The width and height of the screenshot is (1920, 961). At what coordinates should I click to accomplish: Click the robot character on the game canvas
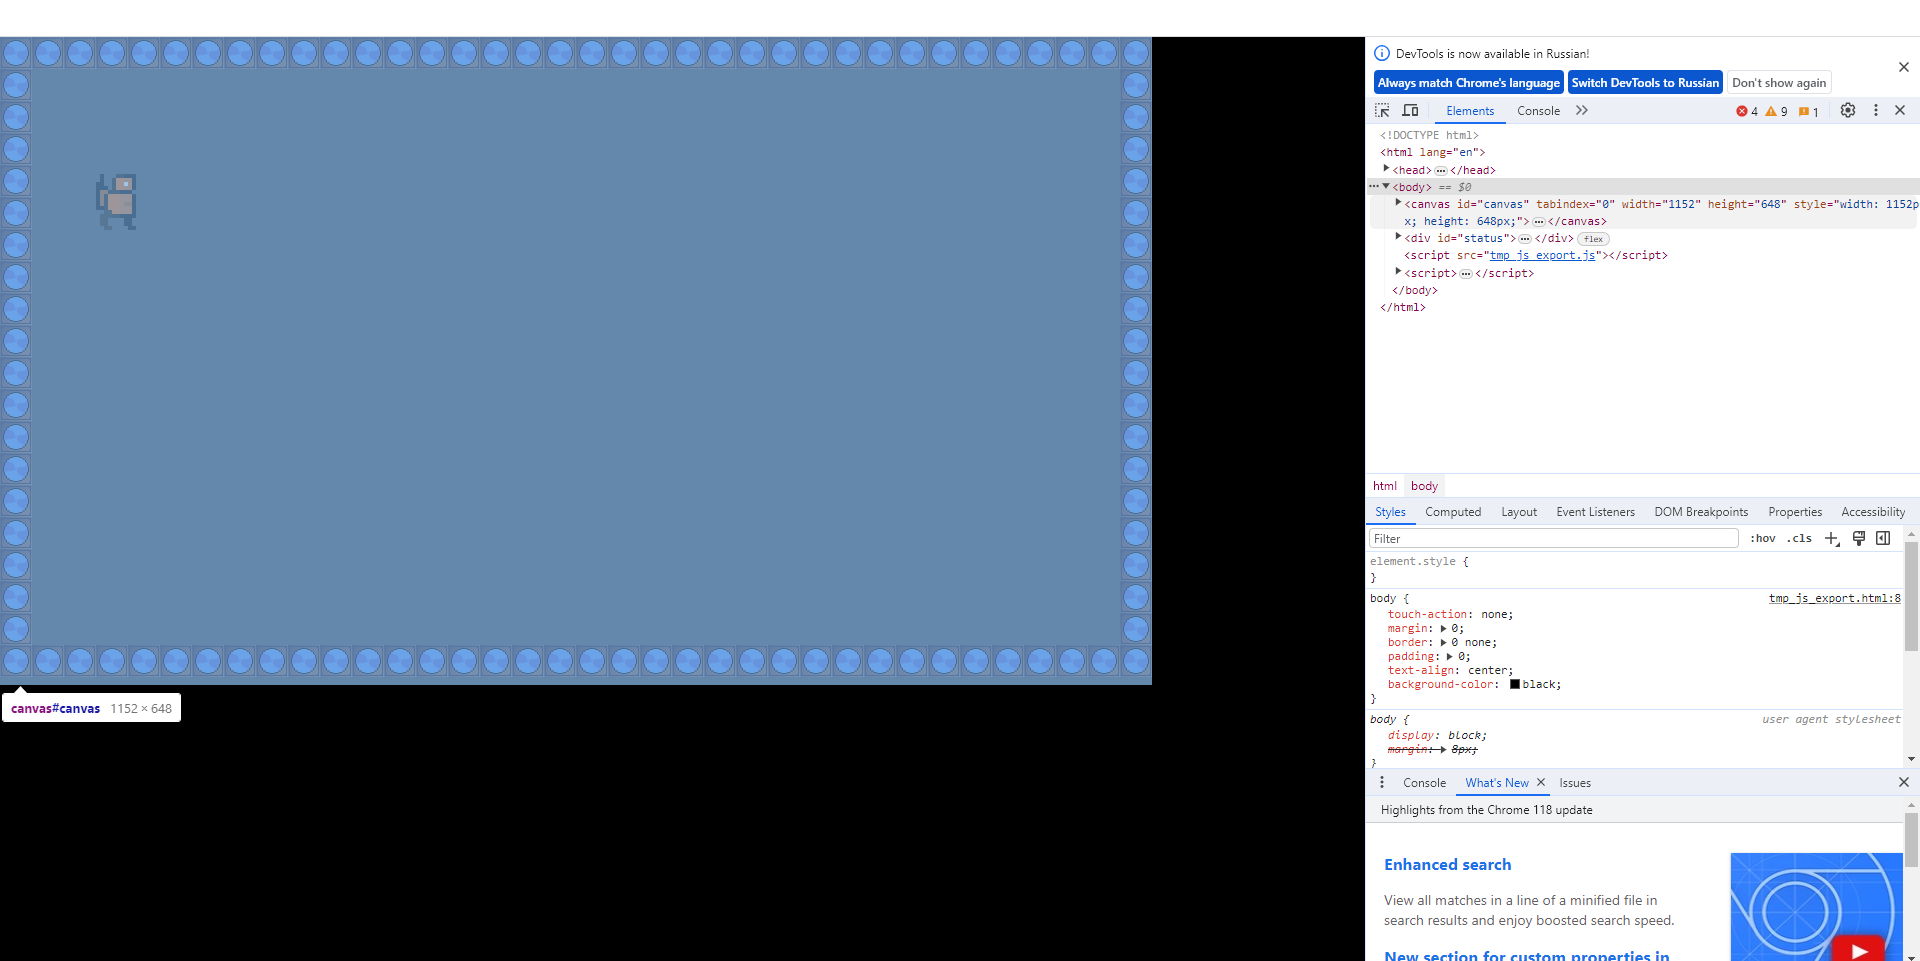pos(117,201)
